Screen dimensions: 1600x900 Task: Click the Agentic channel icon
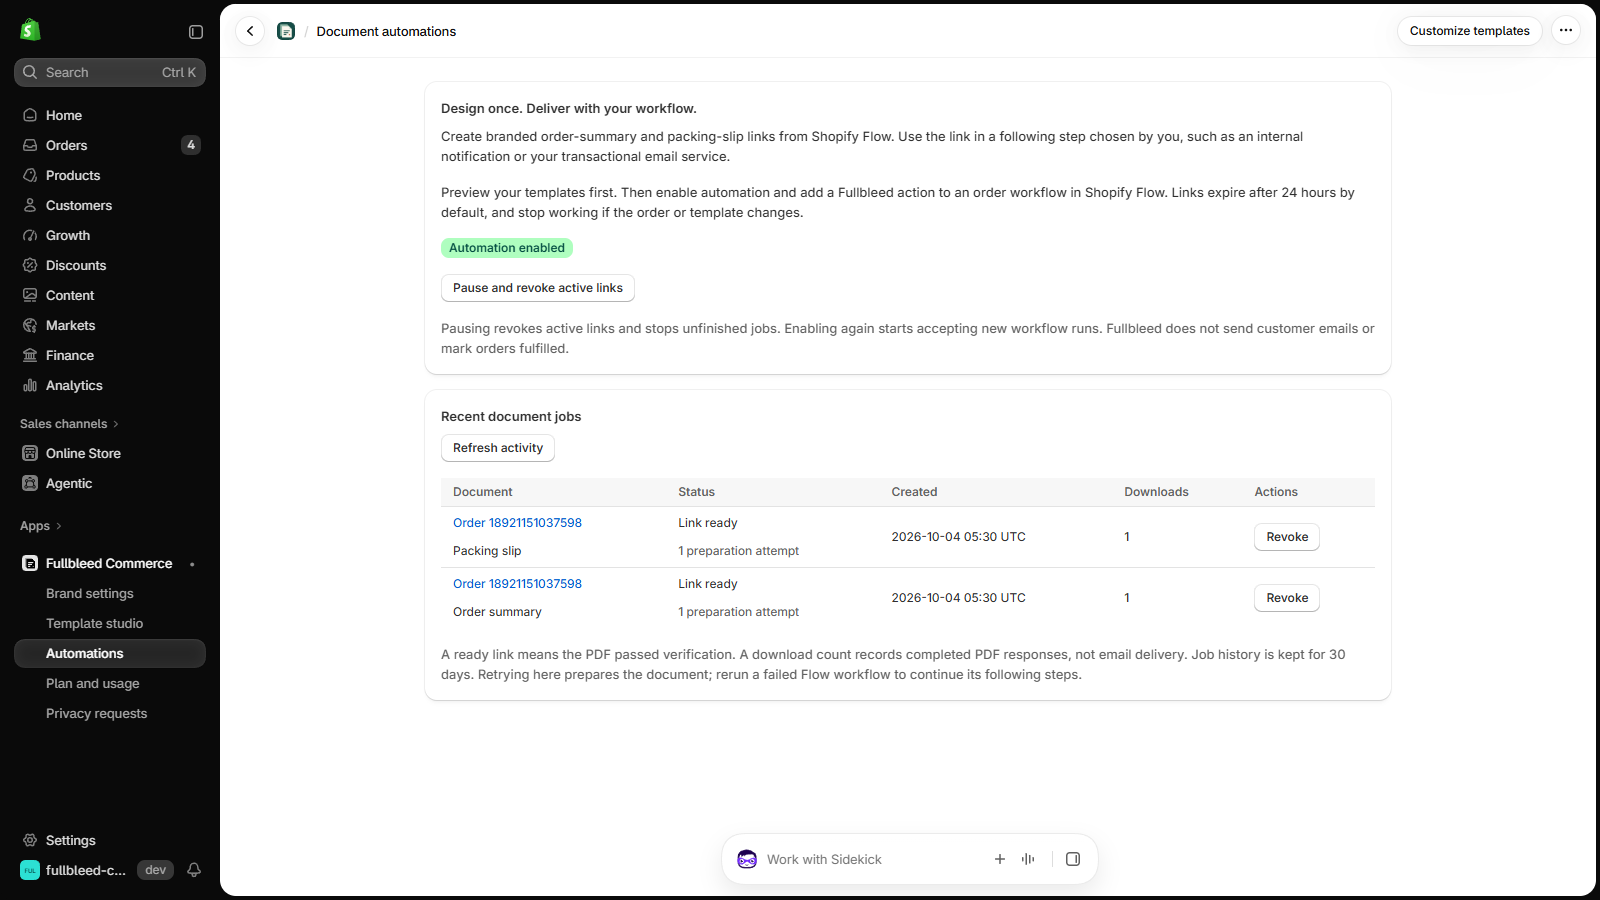point(30,483)
